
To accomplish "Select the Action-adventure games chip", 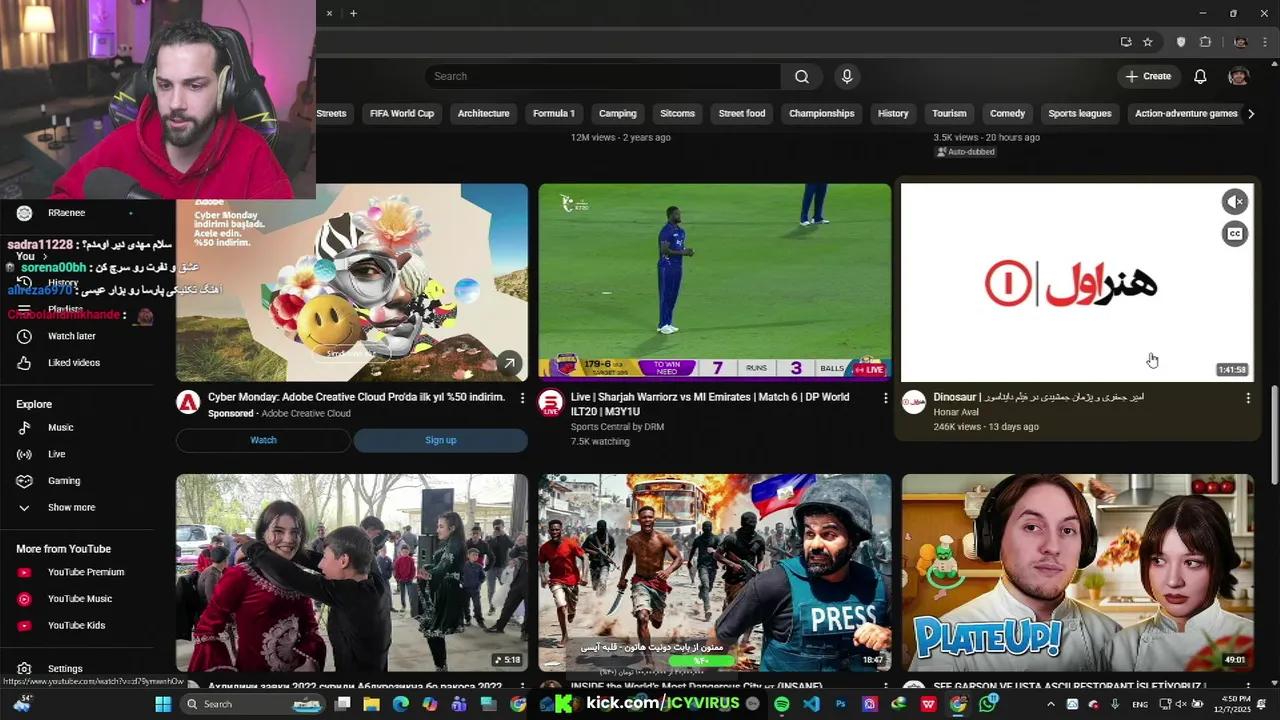I will pyautogui.click(x=1186, y=114).
